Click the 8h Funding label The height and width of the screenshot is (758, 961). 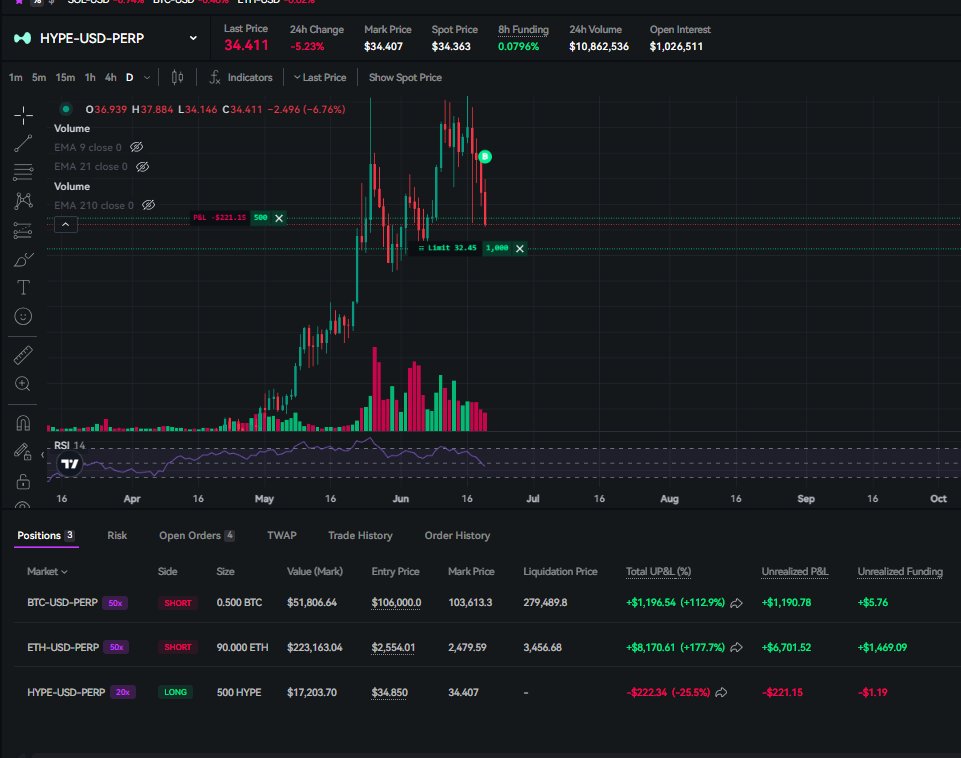523,29
